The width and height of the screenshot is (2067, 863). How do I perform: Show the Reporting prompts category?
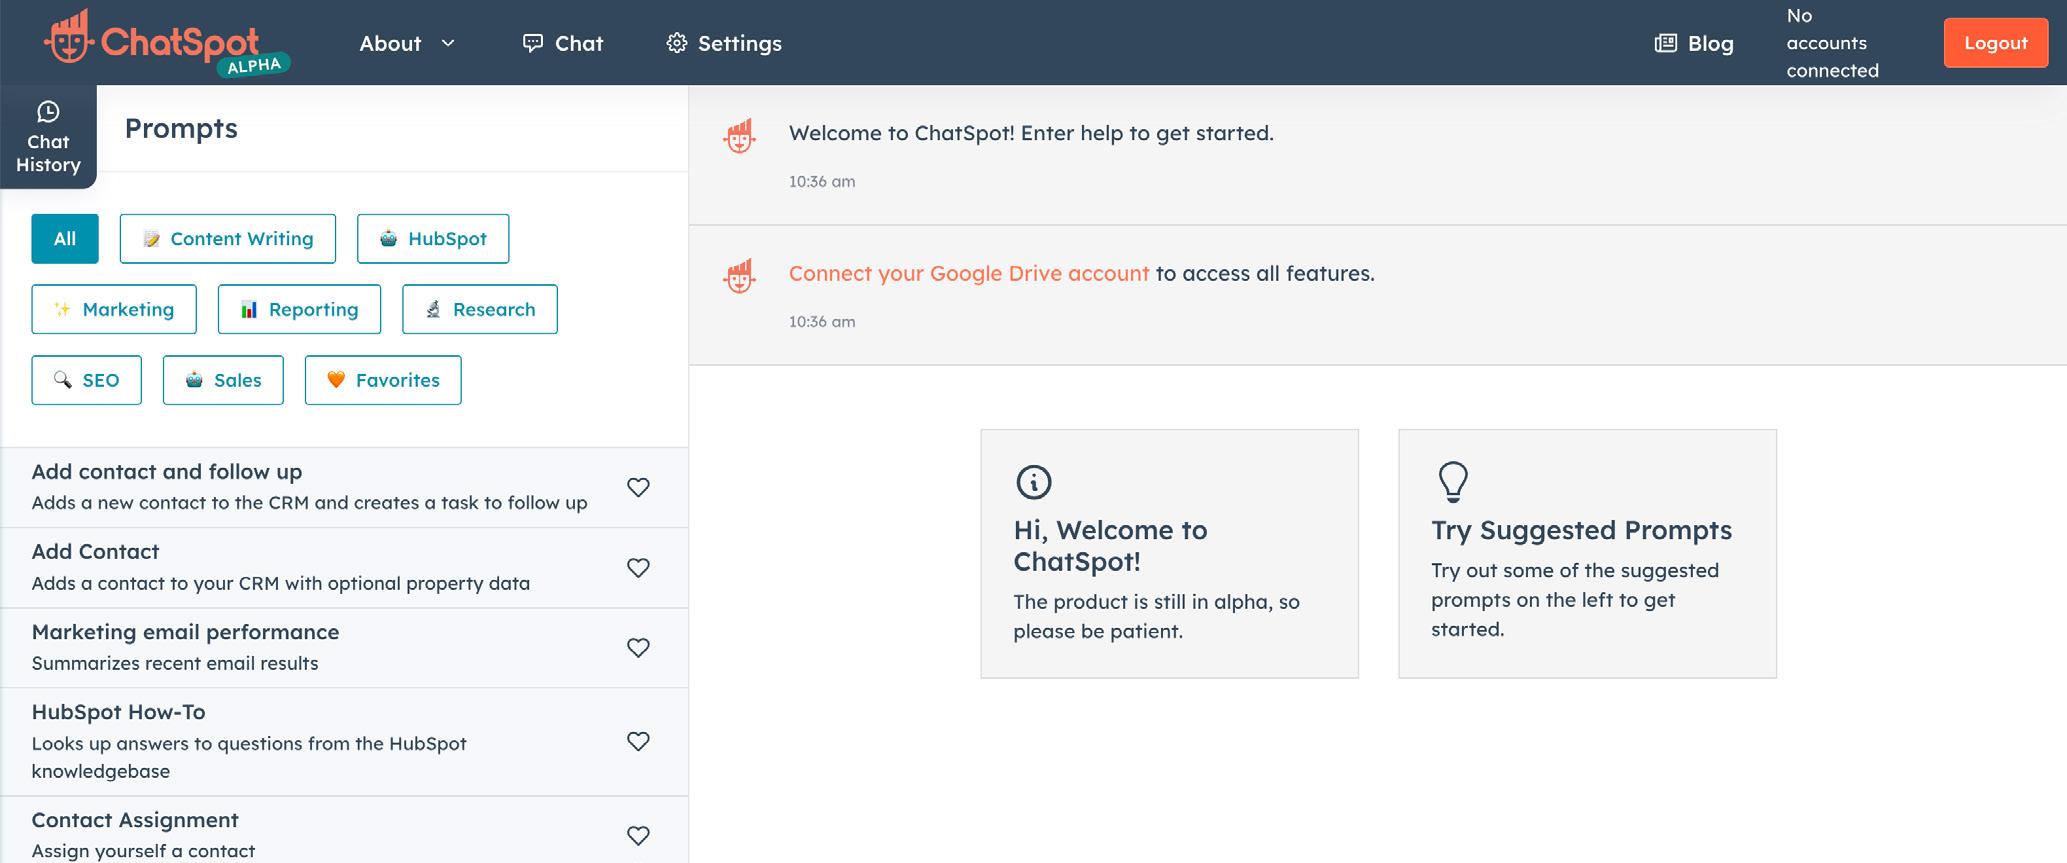(299, 310)
